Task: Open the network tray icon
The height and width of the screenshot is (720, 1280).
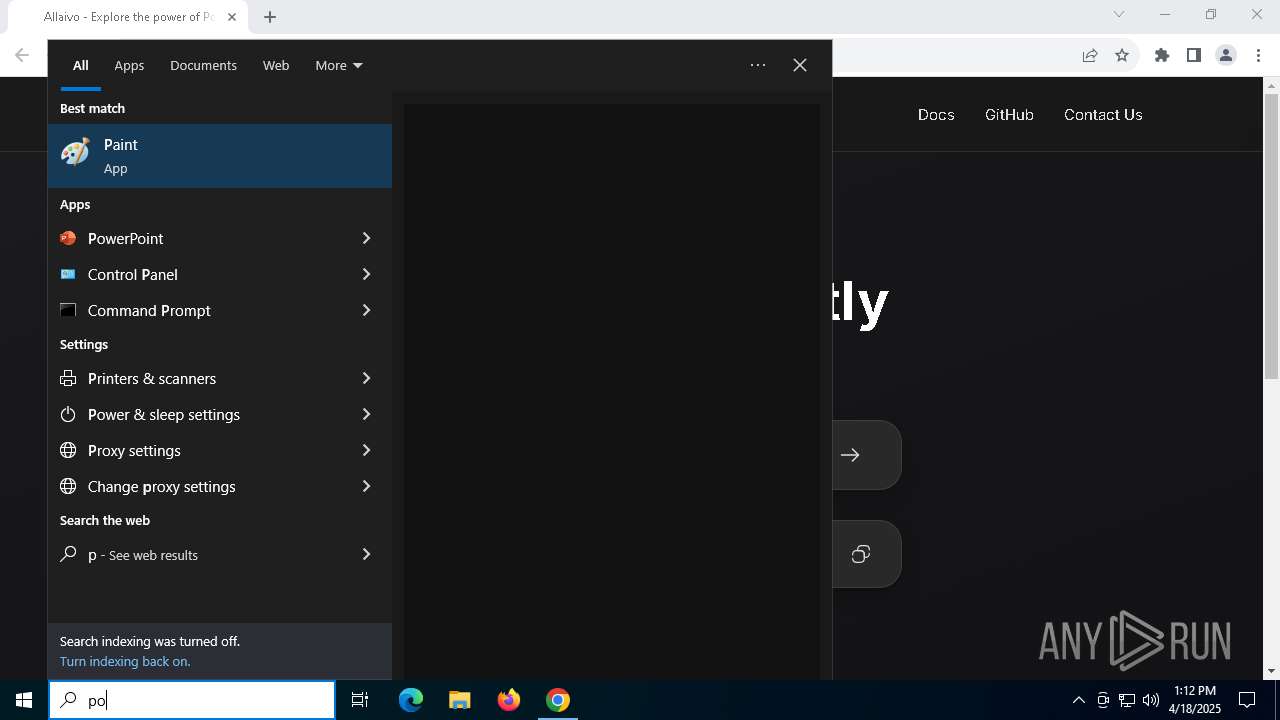Action: point(1127,700)
